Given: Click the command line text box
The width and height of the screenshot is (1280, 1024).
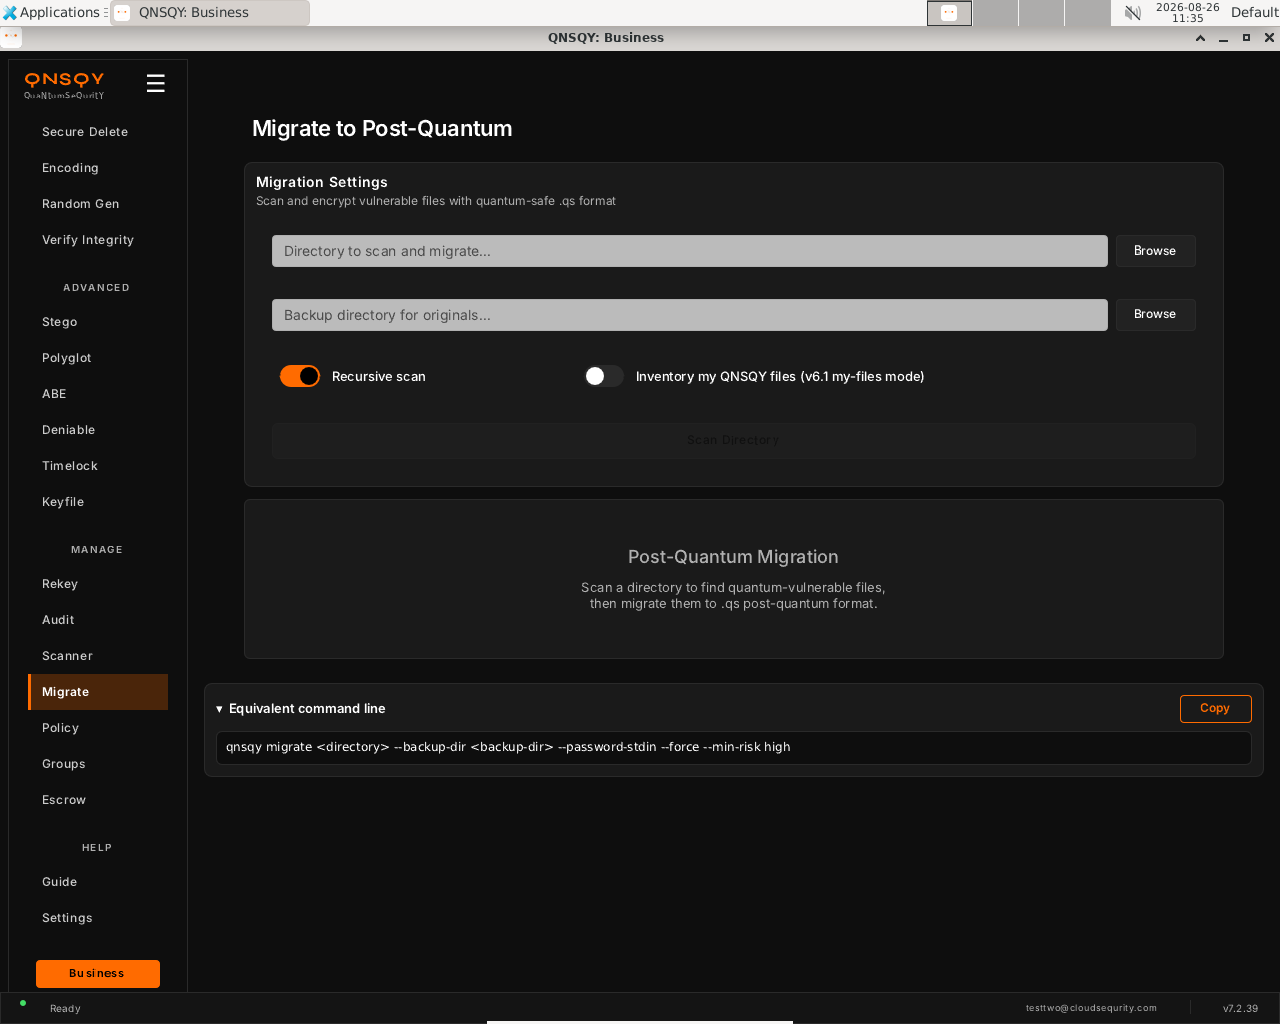Looking at the screenshot, I should click(733, 747).
